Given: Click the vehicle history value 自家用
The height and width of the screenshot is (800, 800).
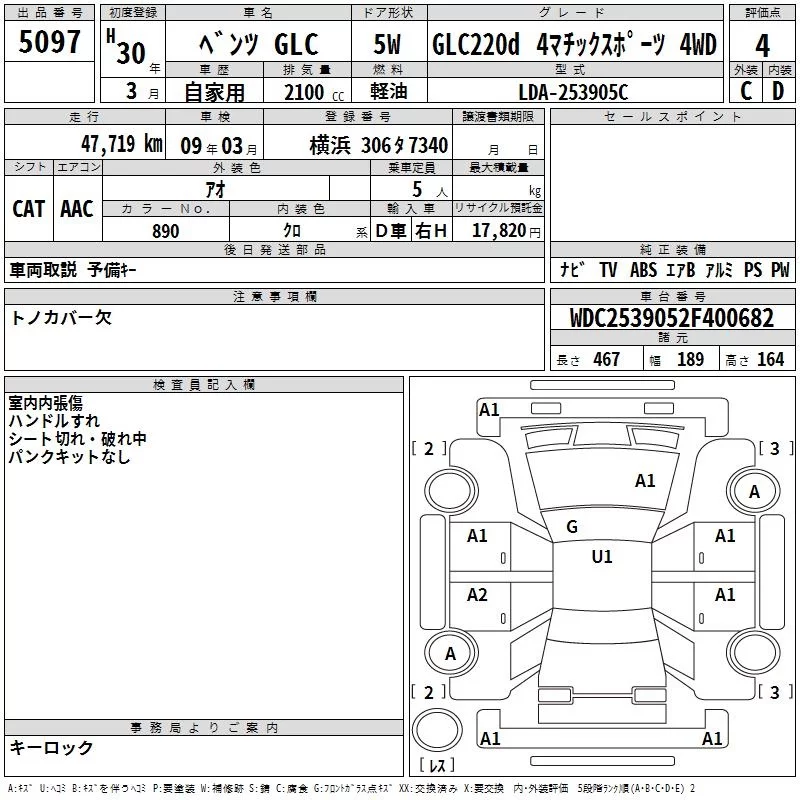Looking at the screenshot, I should click(x=214, y=92).
